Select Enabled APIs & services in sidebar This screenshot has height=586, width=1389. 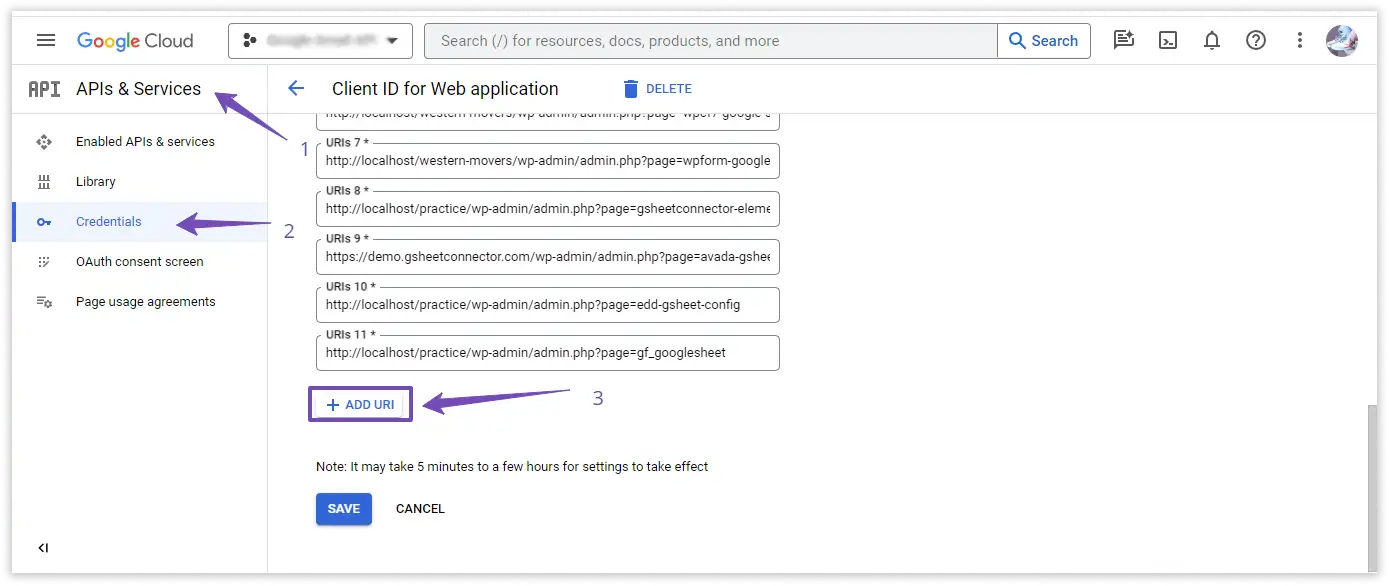(145, 141)
